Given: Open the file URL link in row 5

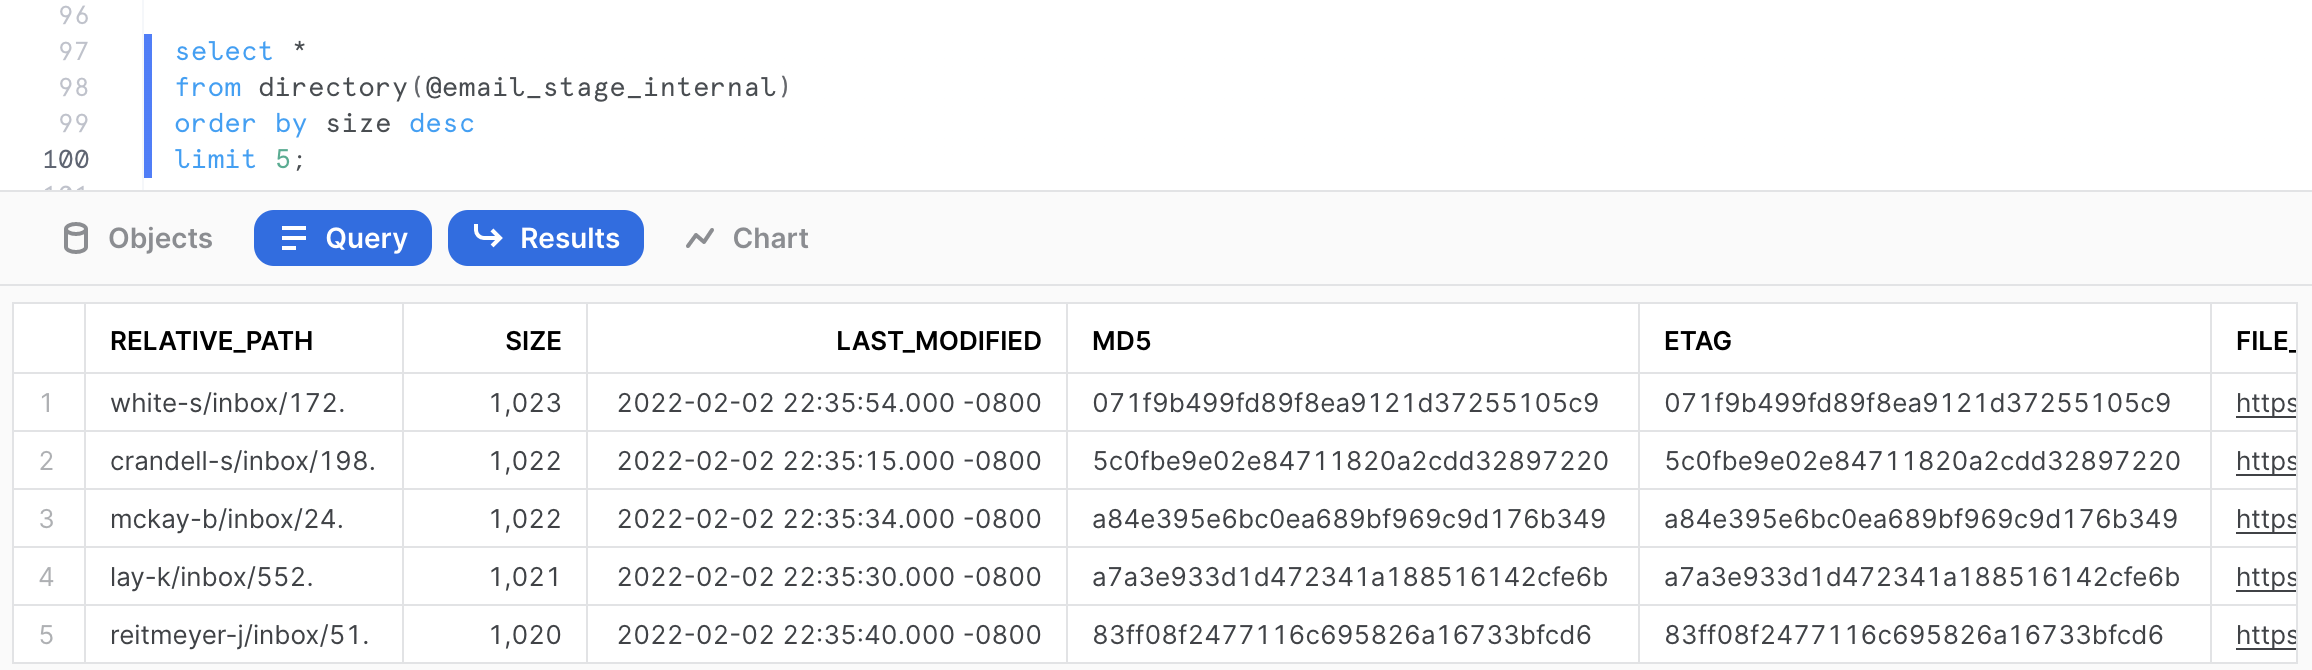Looking at the screenshot, I should (2265, 635).
